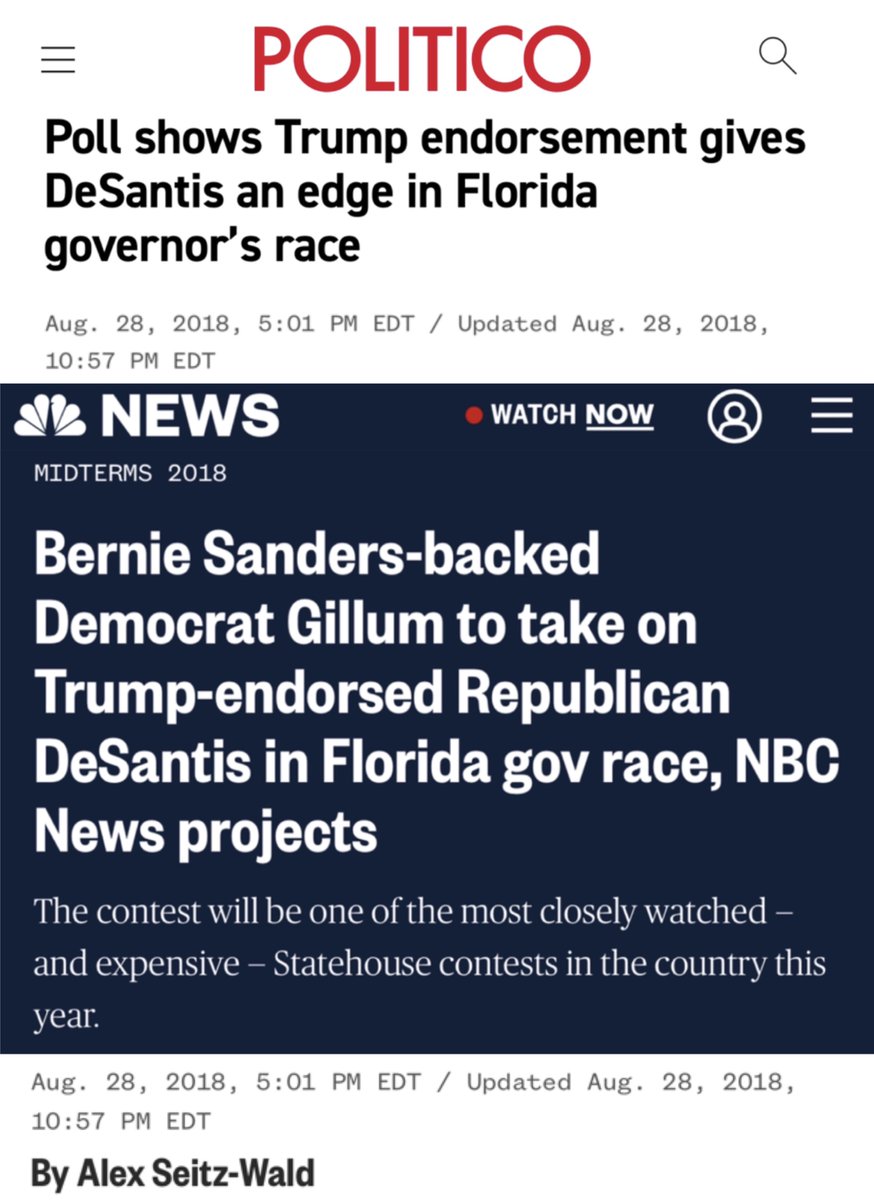Image resolution: width=874 pixels, height=1200 pixels.
Task: Click the red live dot beside WATCH NOW
Action: point(473,416)
